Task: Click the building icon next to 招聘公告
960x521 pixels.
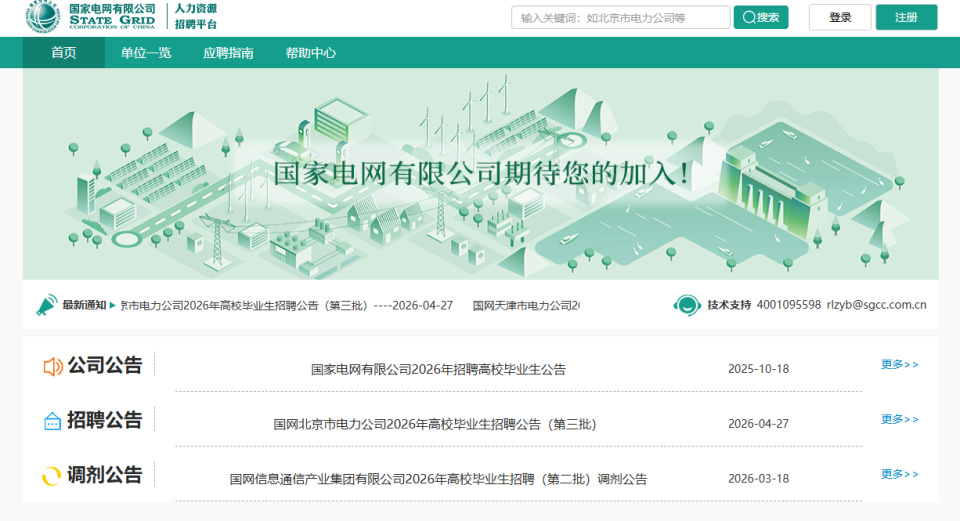Action: click(x=53, y=421)
